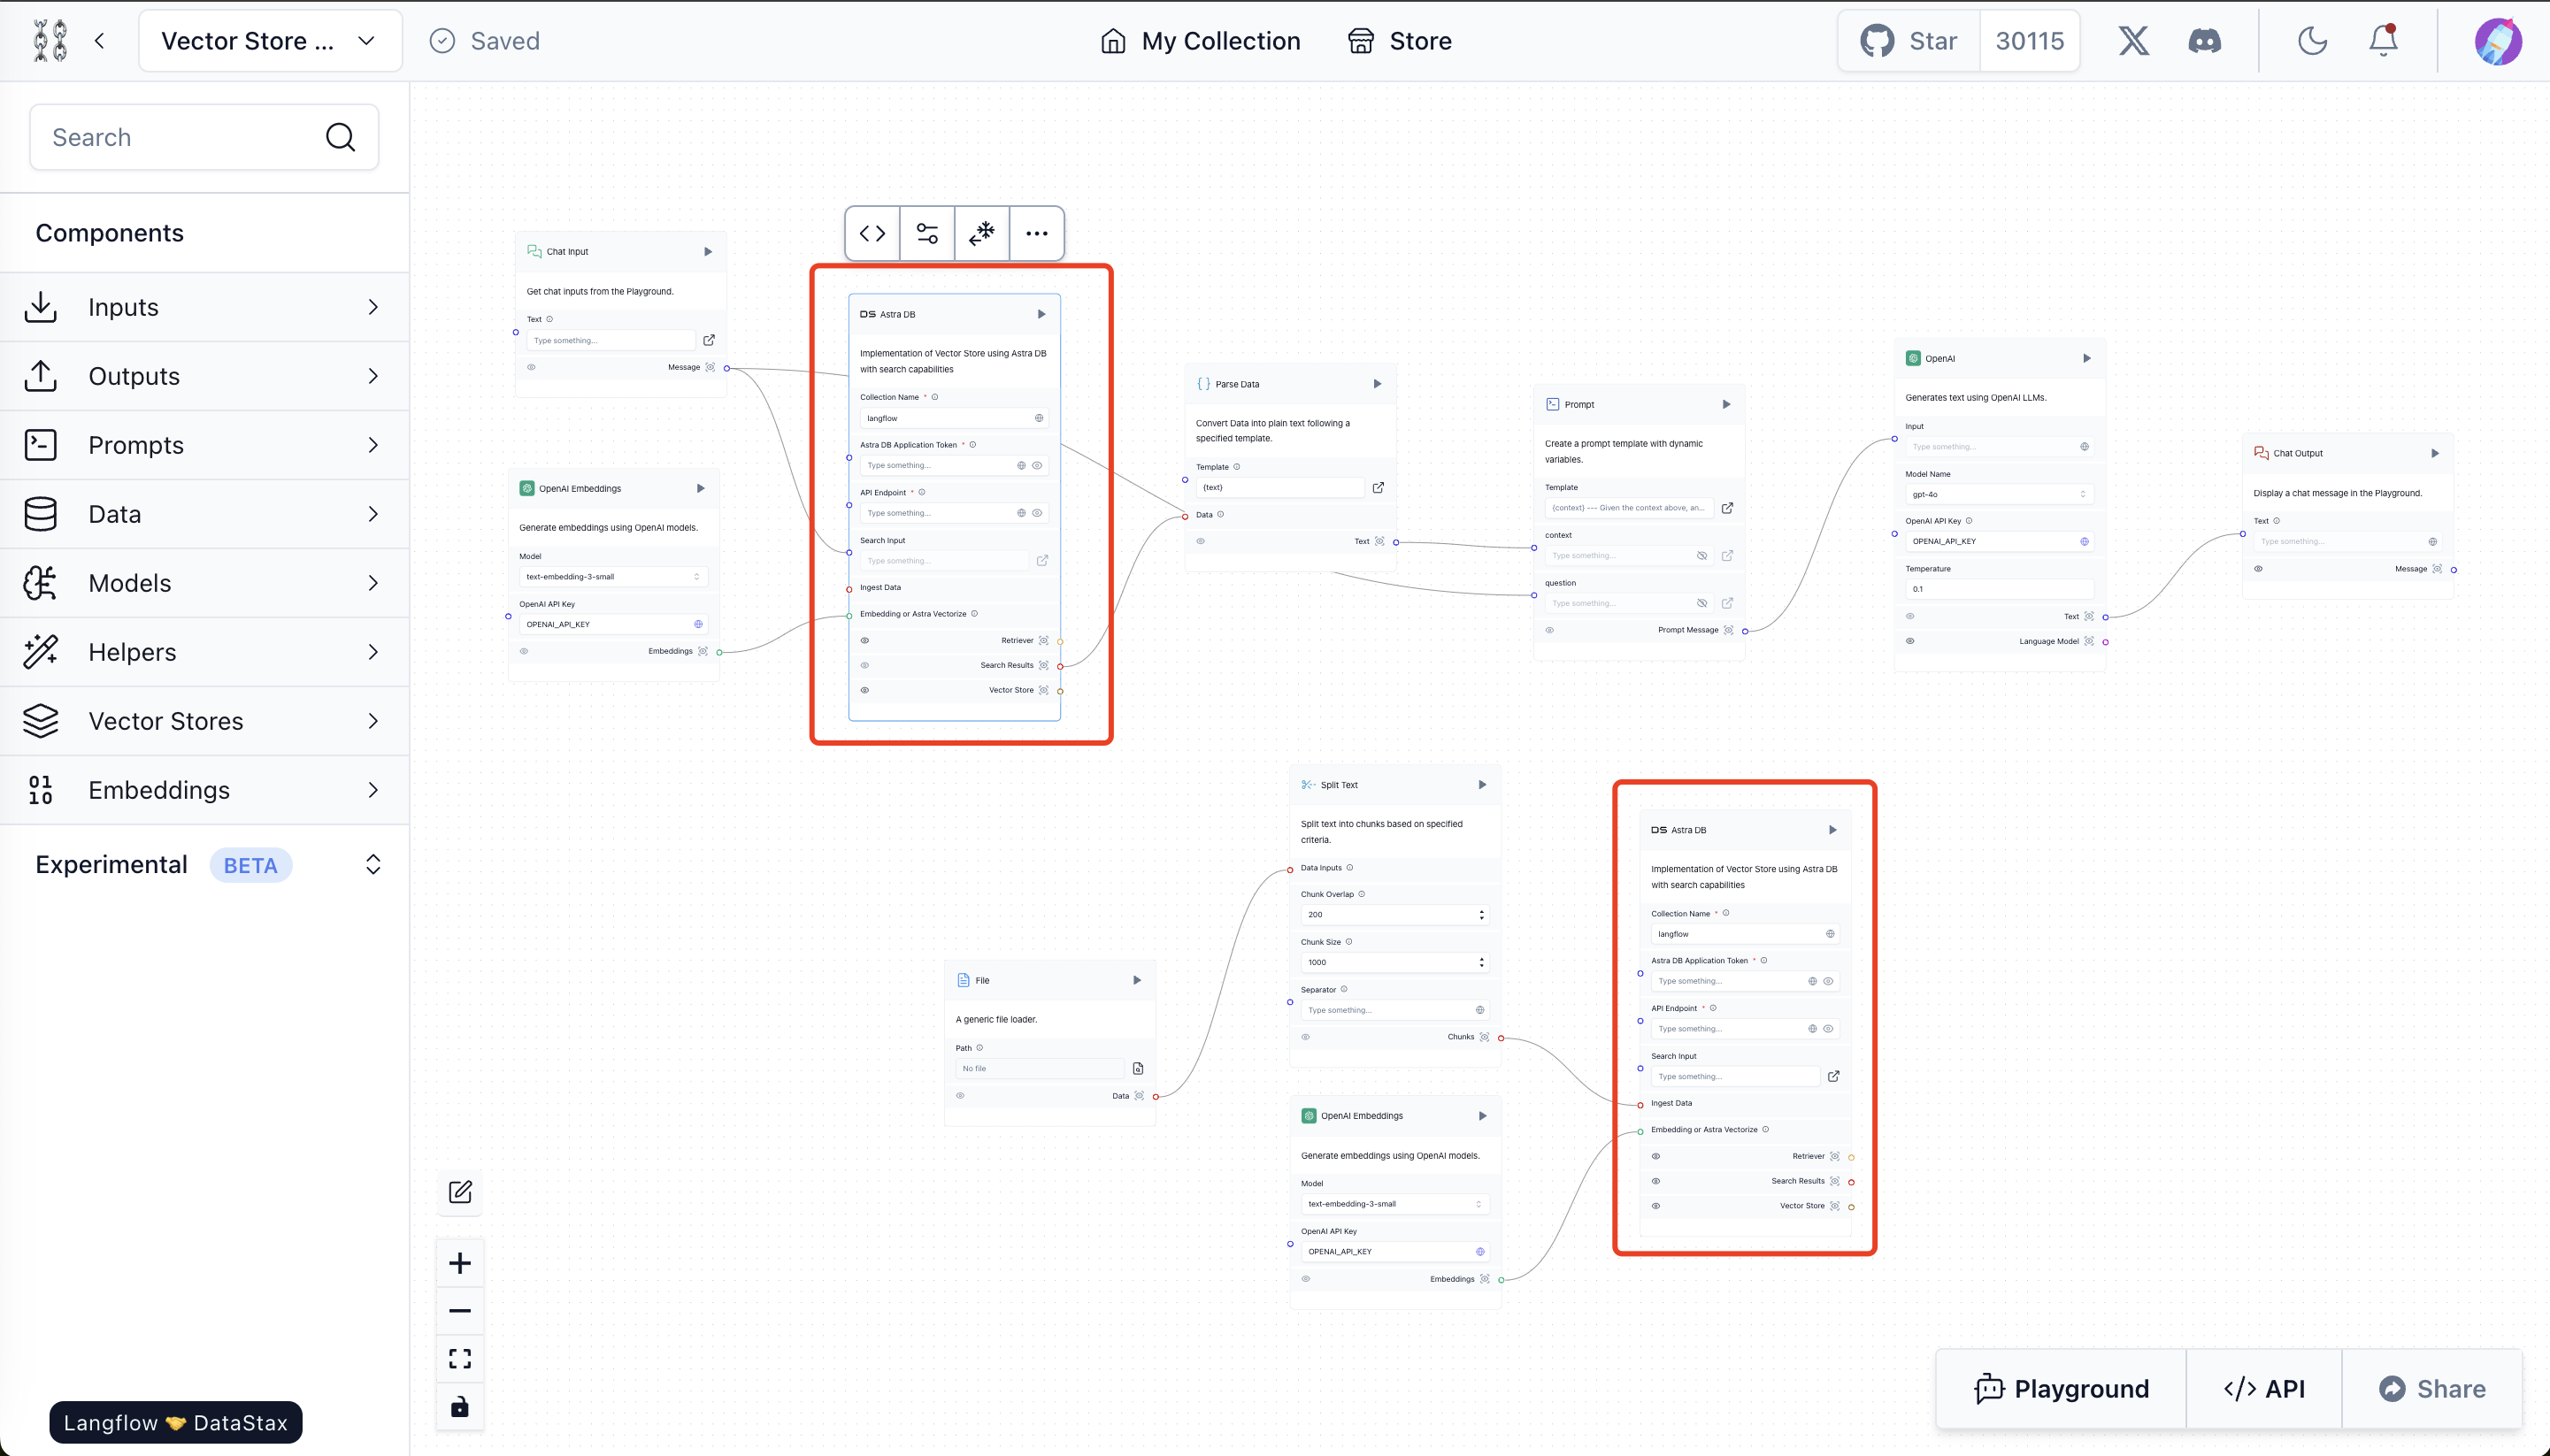Go to My Collection
Screen dimensions: 2550x1456
point(1200,41)
